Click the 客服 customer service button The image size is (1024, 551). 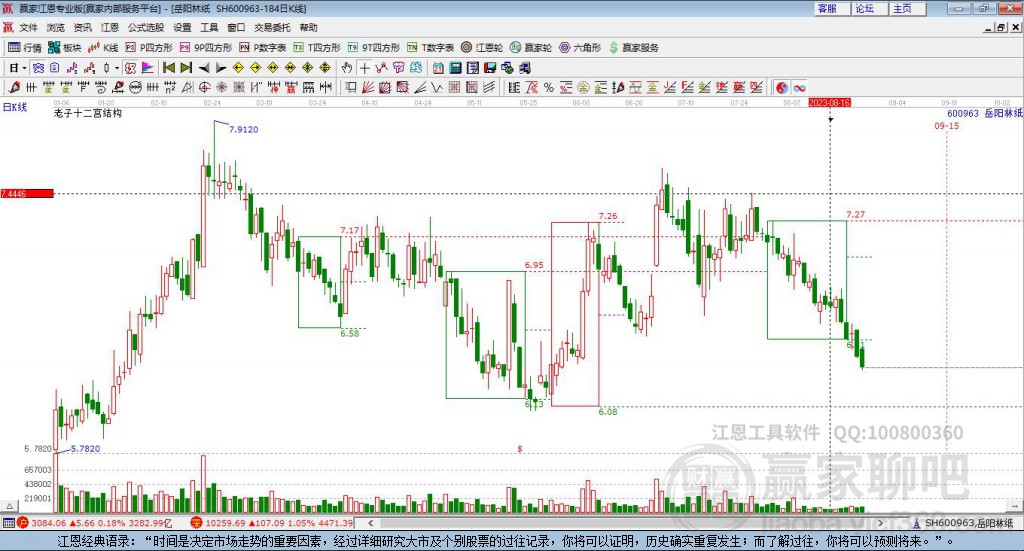pos(831,8)
